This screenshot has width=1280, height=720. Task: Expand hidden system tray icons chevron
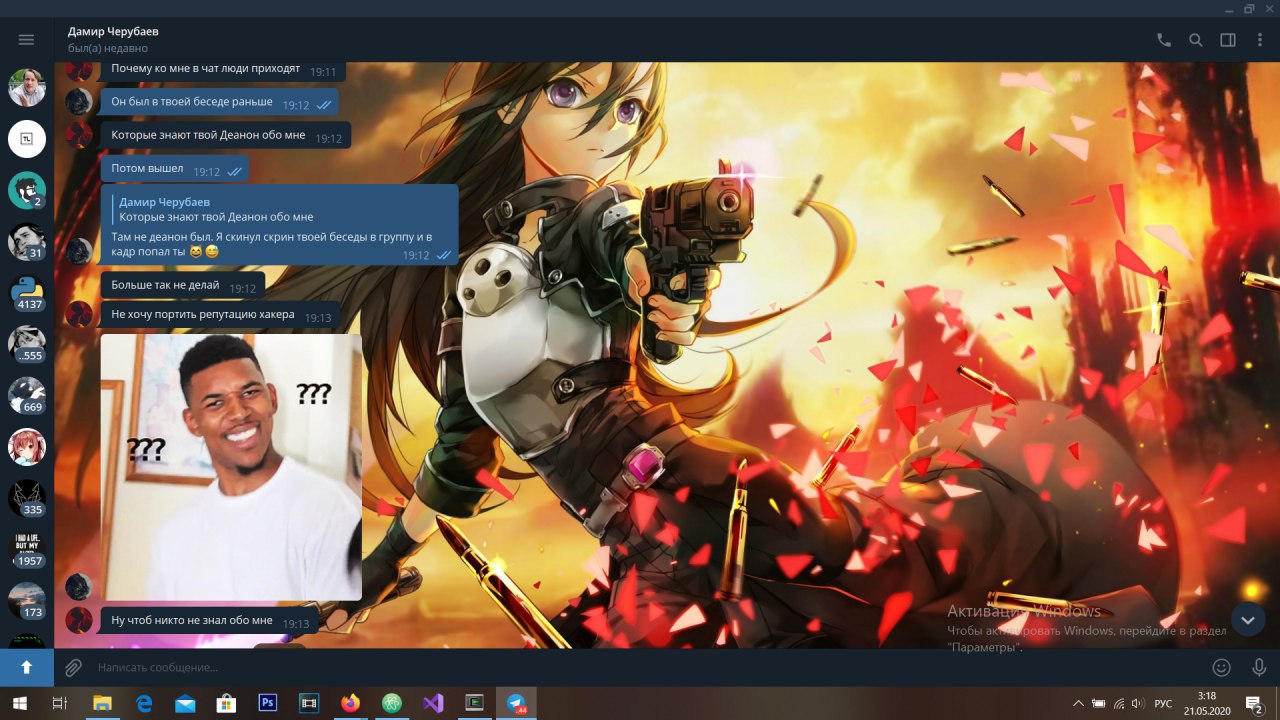[x=1078, y=703]
